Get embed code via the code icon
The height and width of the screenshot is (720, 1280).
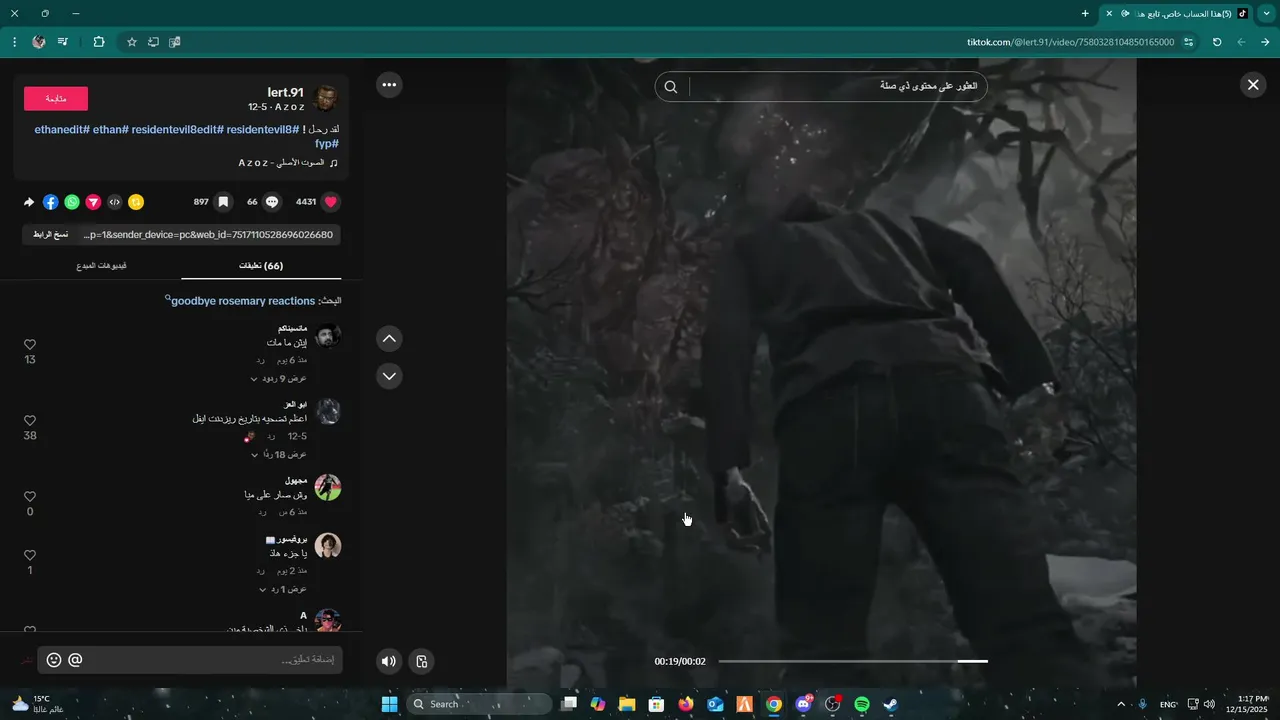click(115, 202)
